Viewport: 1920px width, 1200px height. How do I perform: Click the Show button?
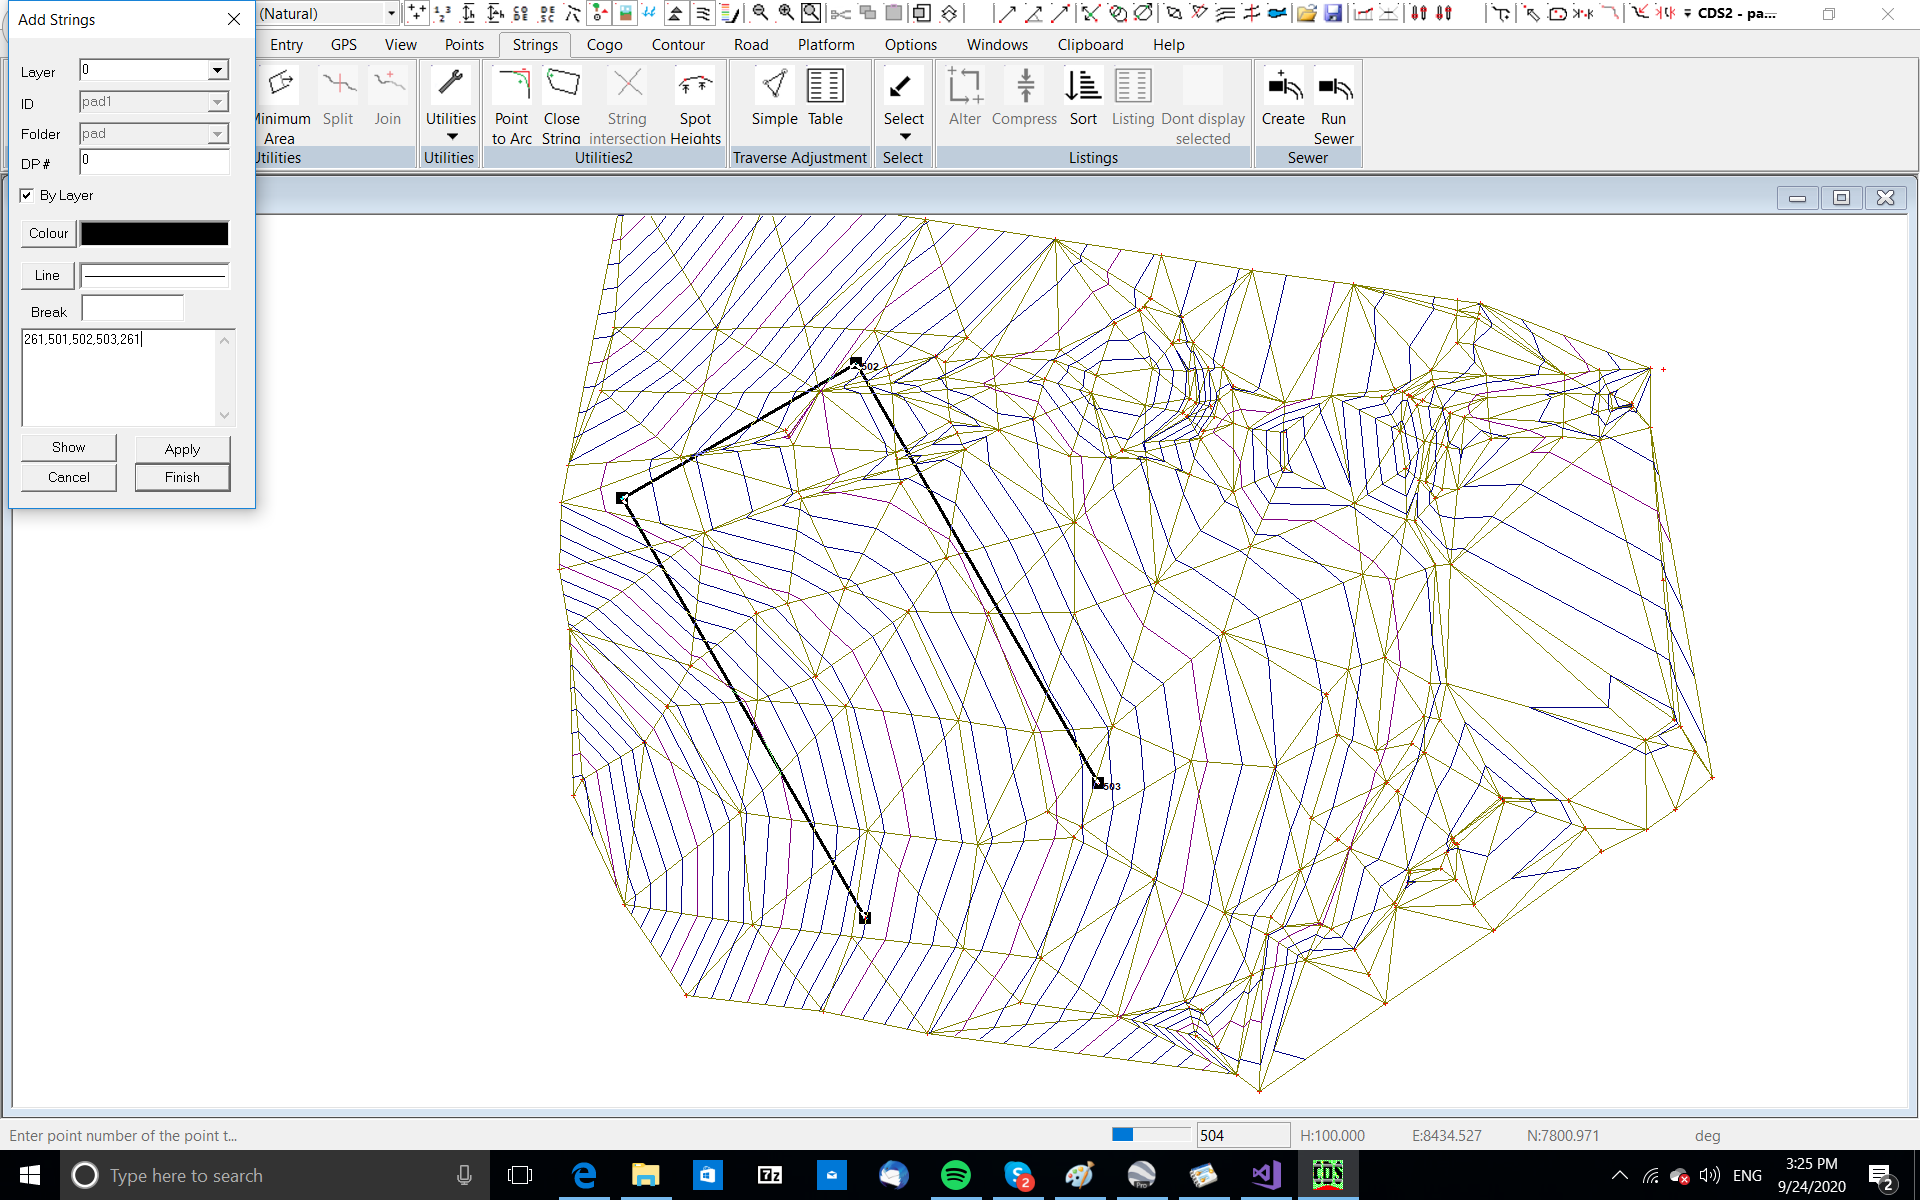(68, 447)
